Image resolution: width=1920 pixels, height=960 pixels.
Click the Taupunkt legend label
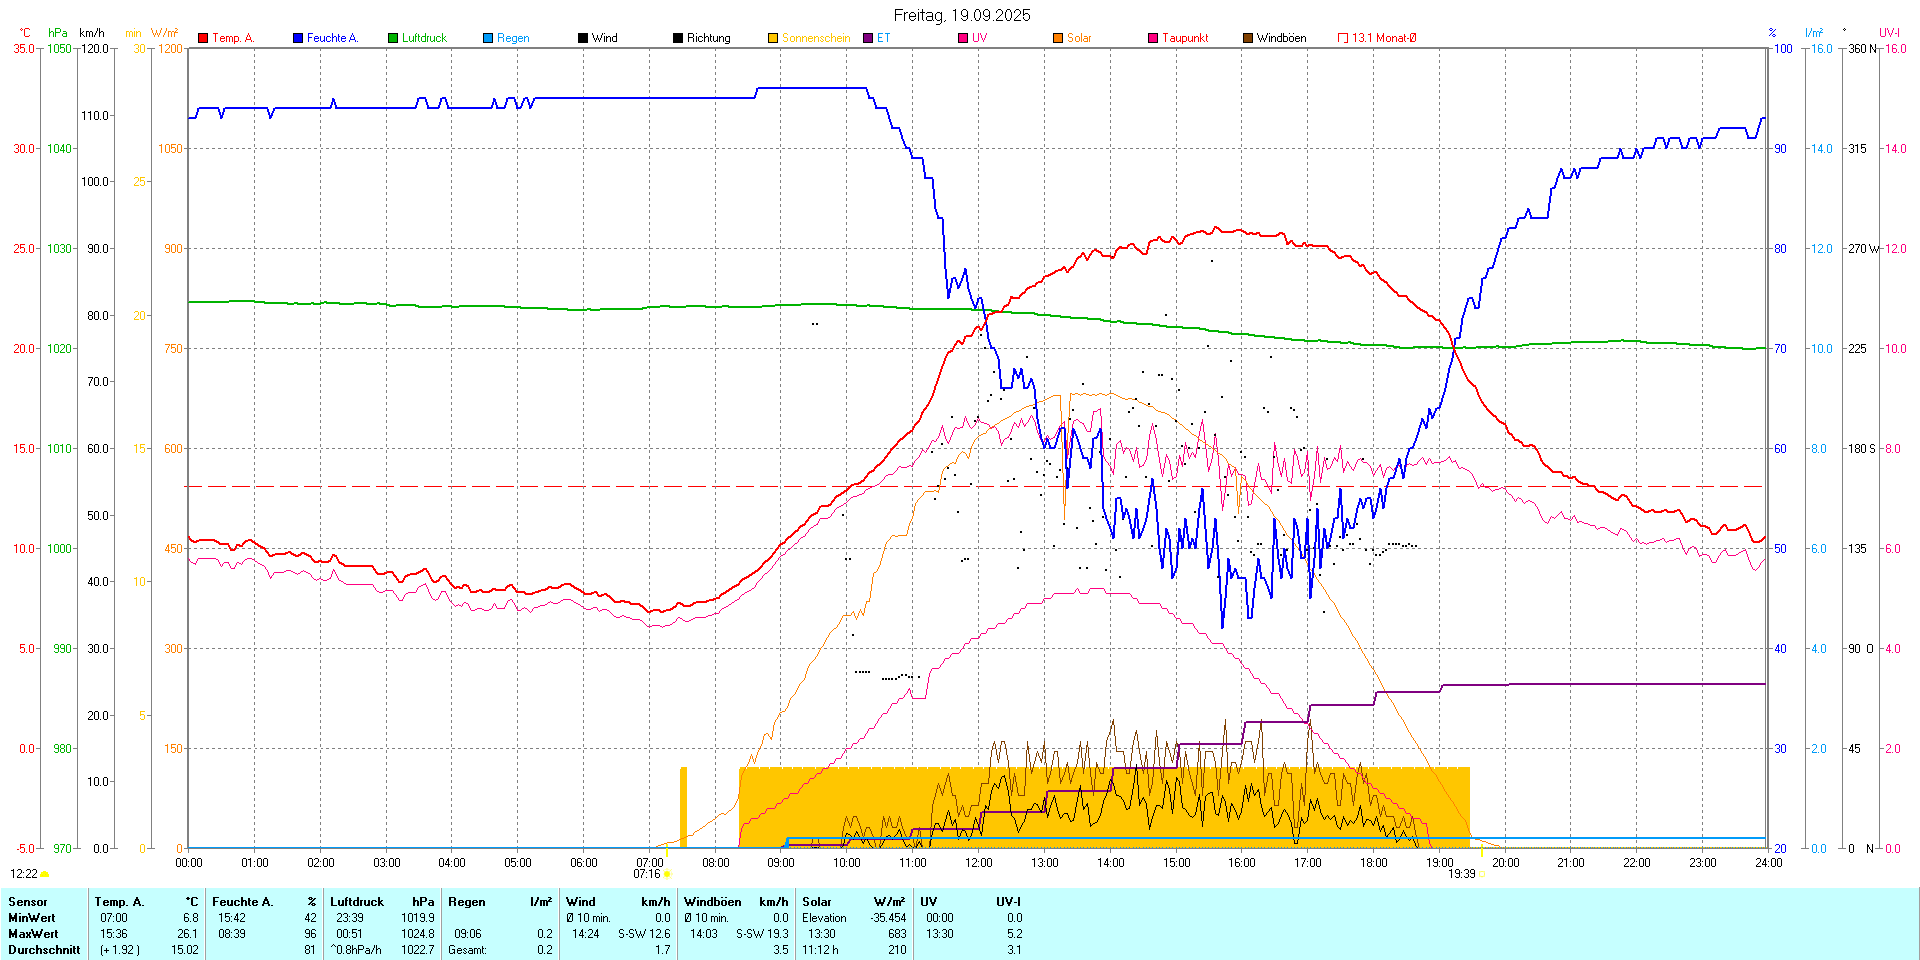point(1185,38)
